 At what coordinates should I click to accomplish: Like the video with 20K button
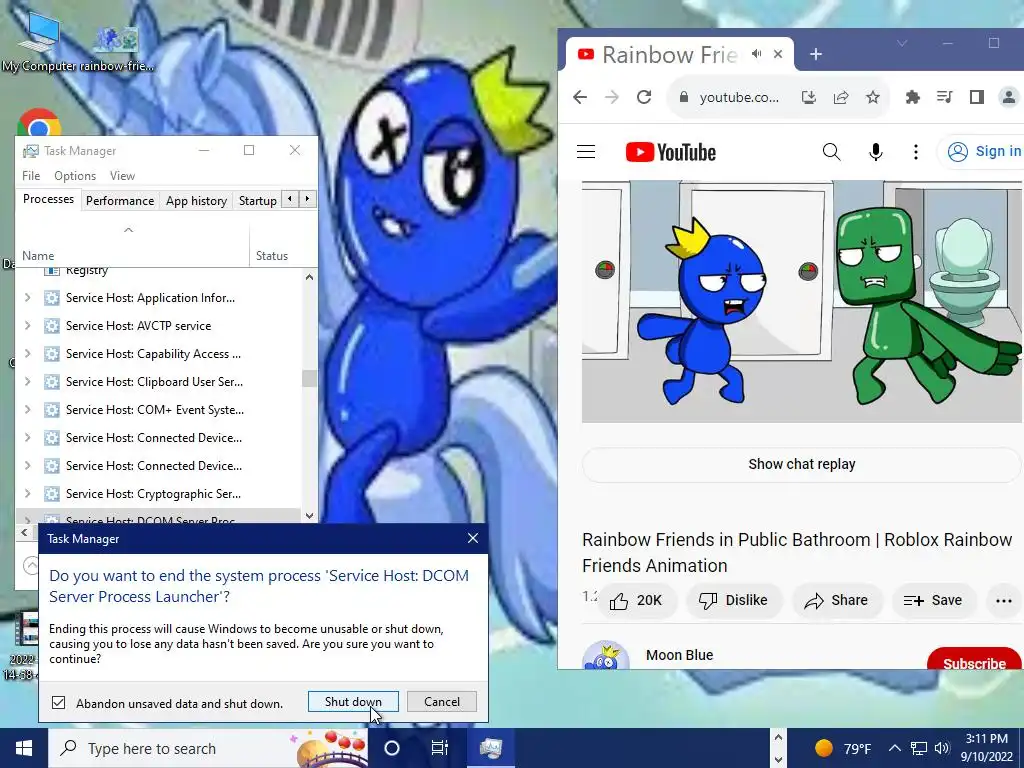636,601
